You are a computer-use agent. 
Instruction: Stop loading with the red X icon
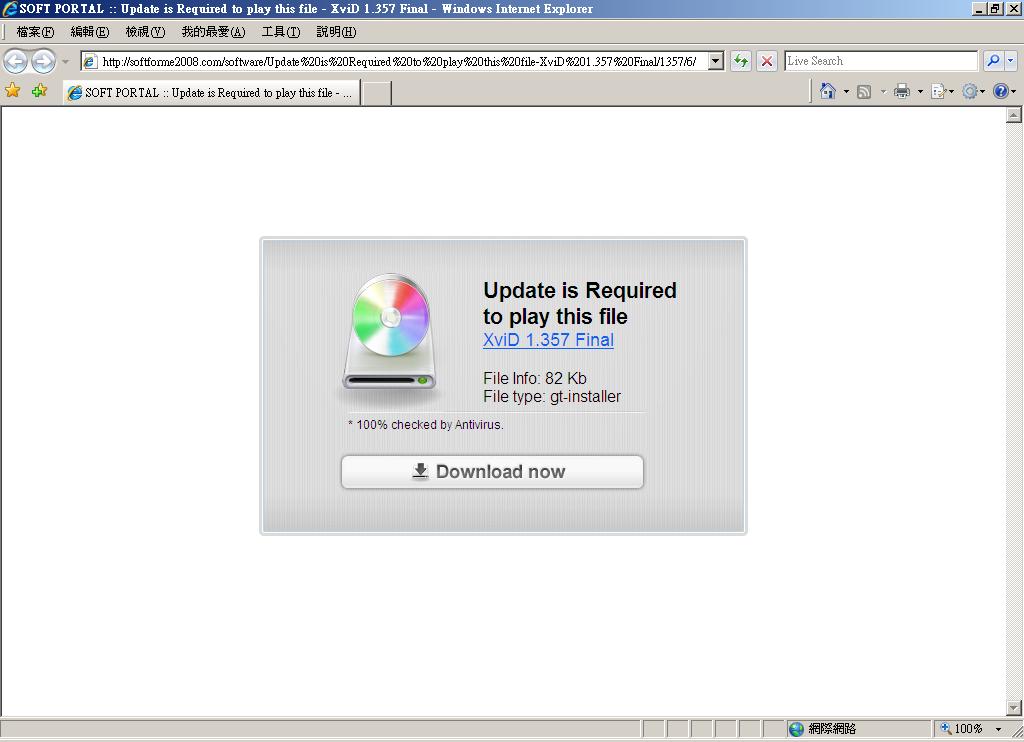coord(767,61)
